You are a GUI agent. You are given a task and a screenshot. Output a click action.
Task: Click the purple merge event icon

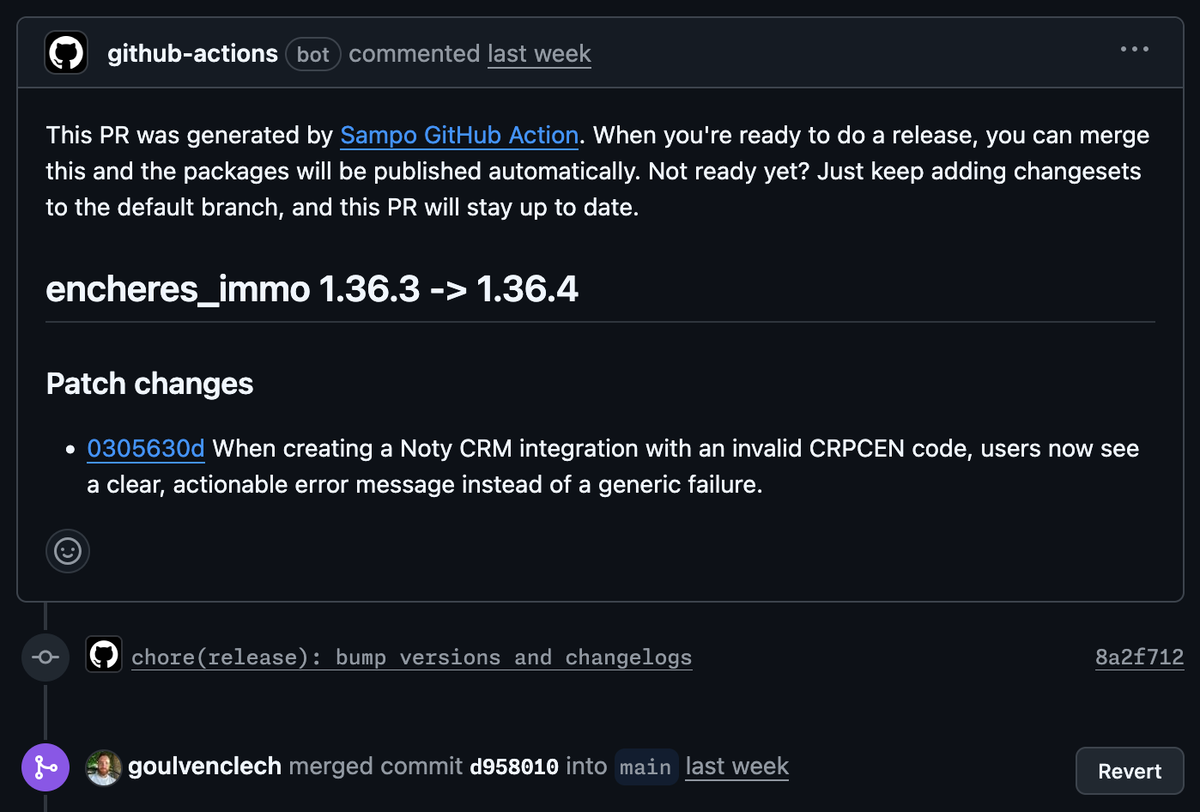(x=44, y=767)
